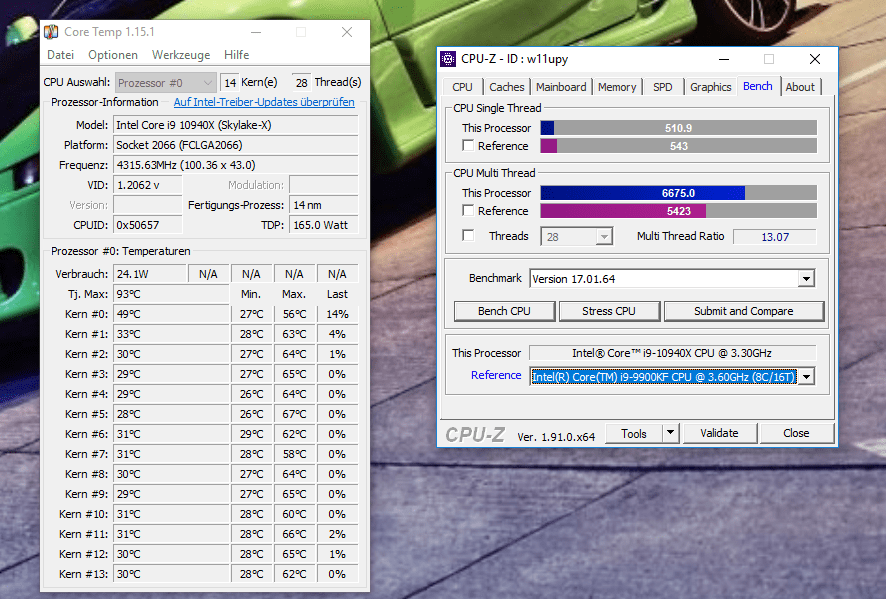Open the Datei menu in Core Temp
886x599 pixels.
[60, 55]
